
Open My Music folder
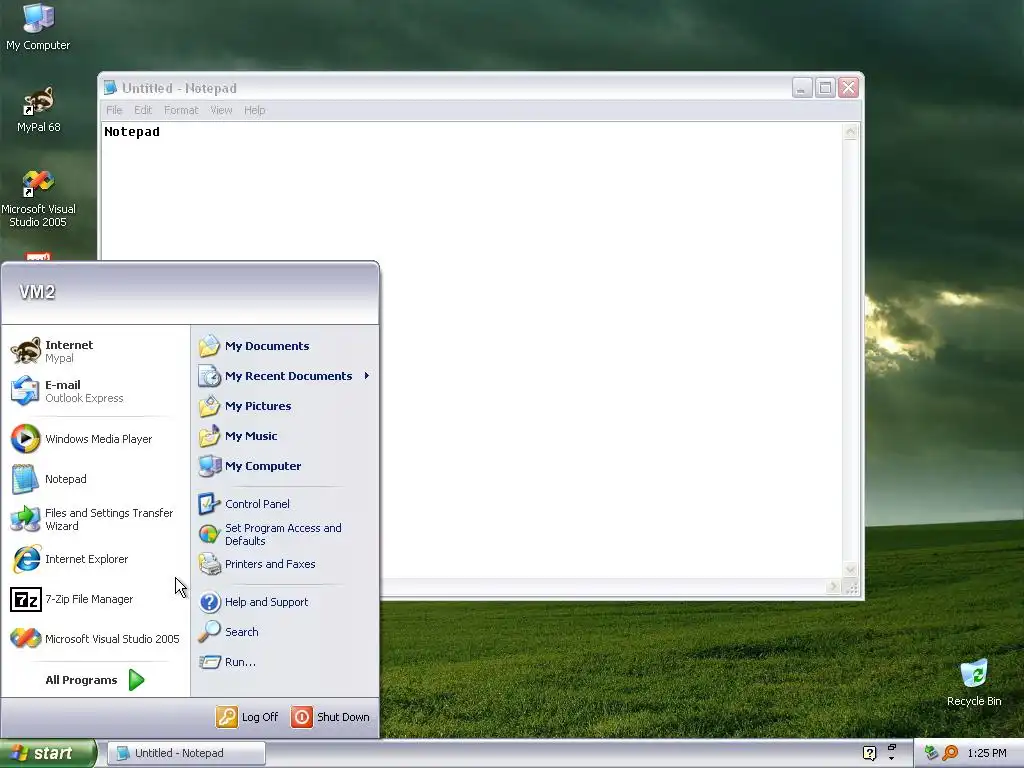point(284,436)
